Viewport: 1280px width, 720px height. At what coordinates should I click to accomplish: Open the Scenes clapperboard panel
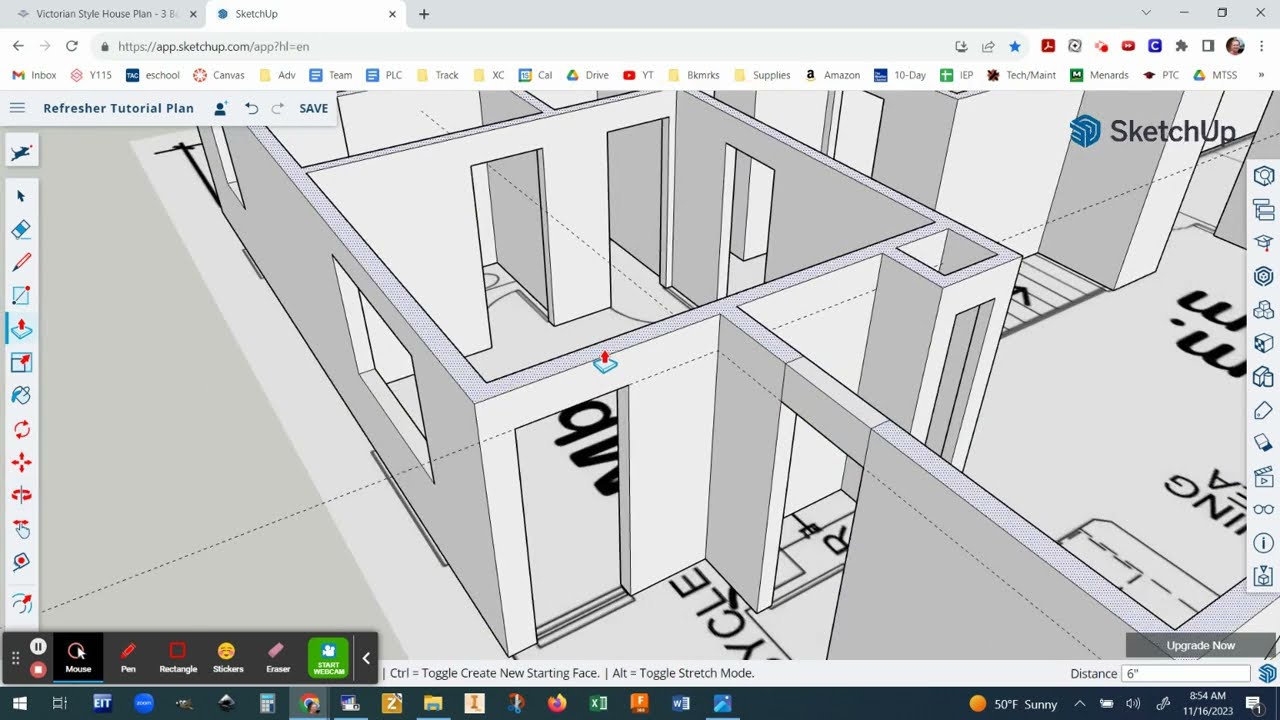[1263, 476]
